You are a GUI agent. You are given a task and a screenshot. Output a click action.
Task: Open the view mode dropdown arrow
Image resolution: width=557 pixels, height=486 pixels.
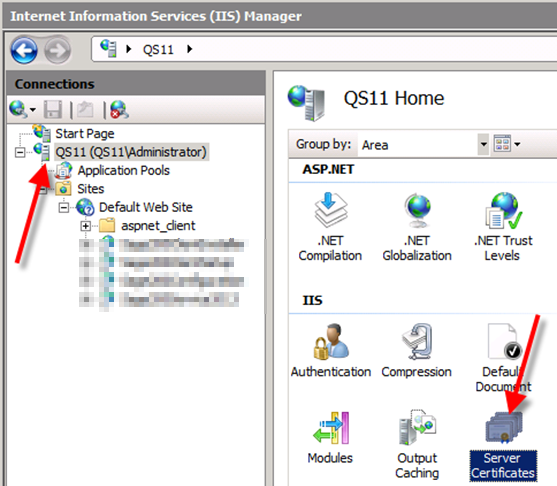point(517,144)
